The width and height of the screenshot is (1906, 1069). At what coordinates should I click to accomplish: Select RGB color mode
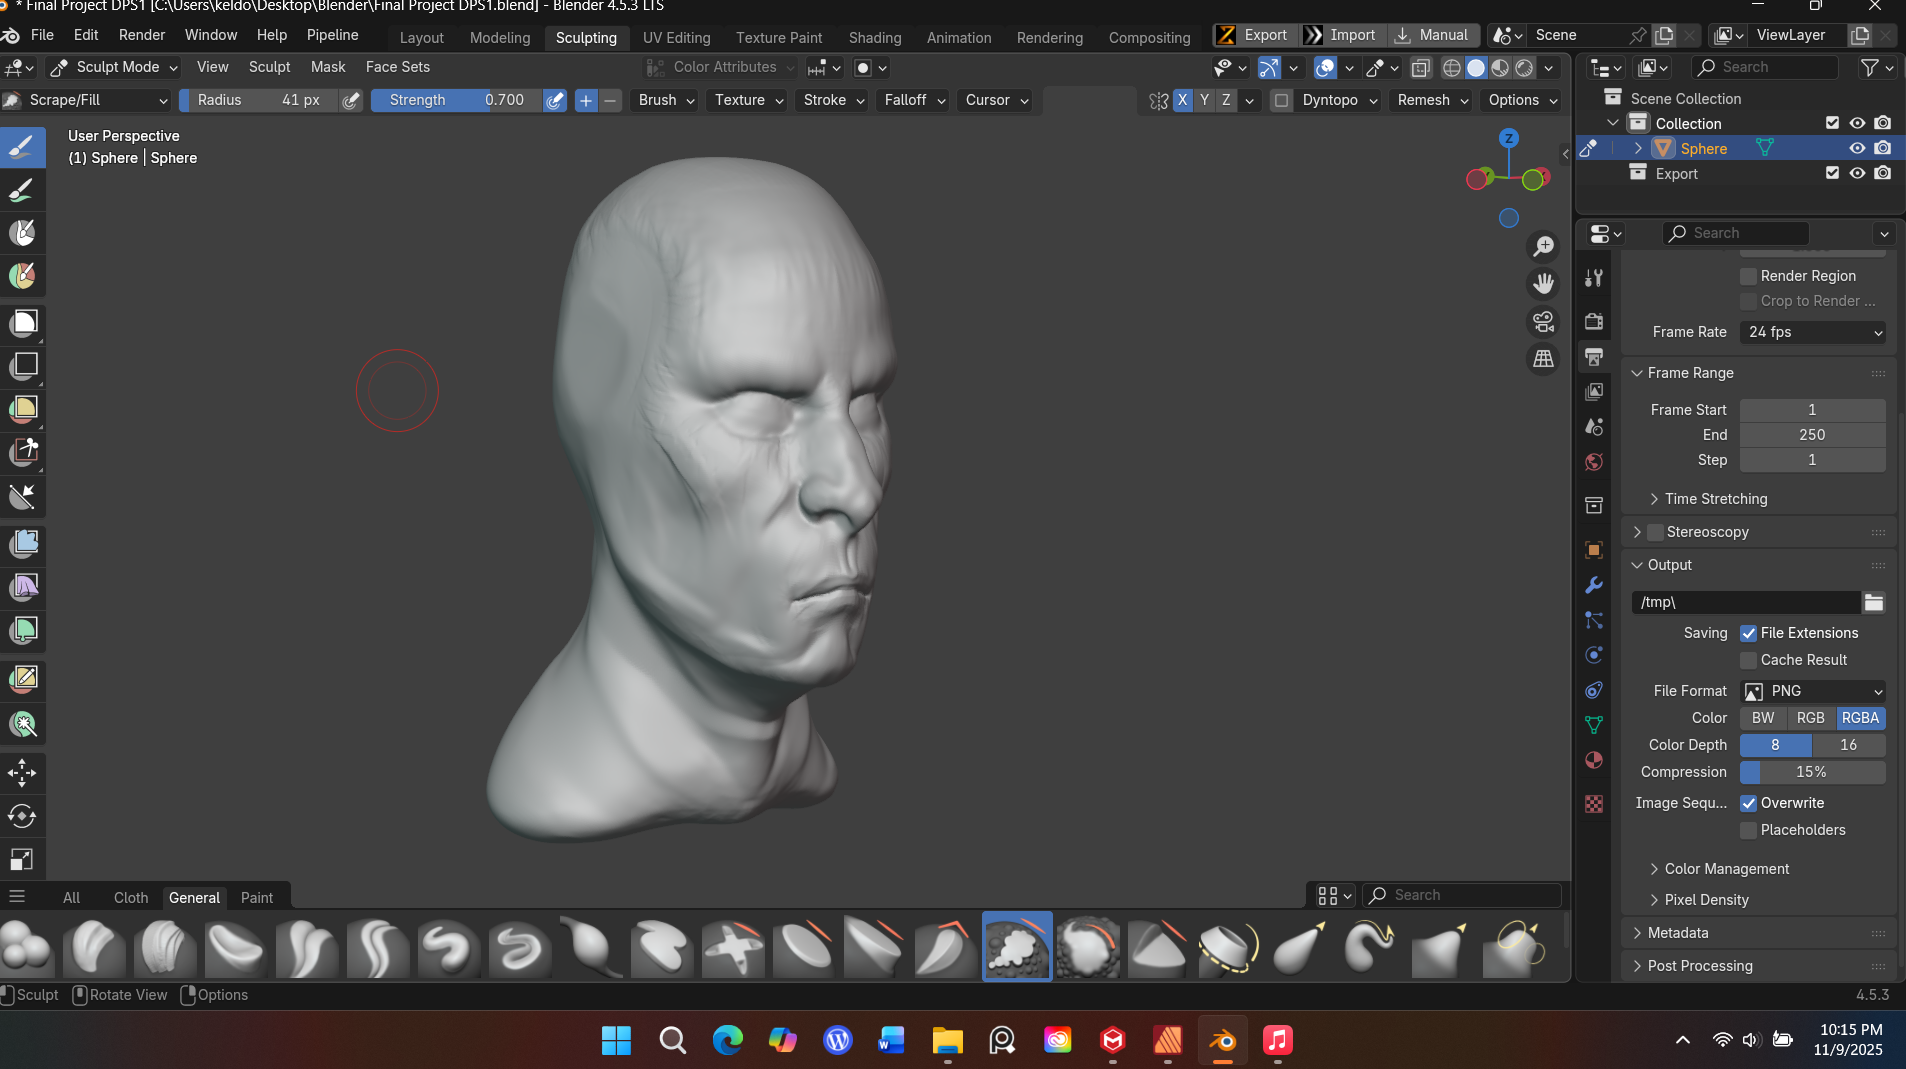click(1811, 718)
